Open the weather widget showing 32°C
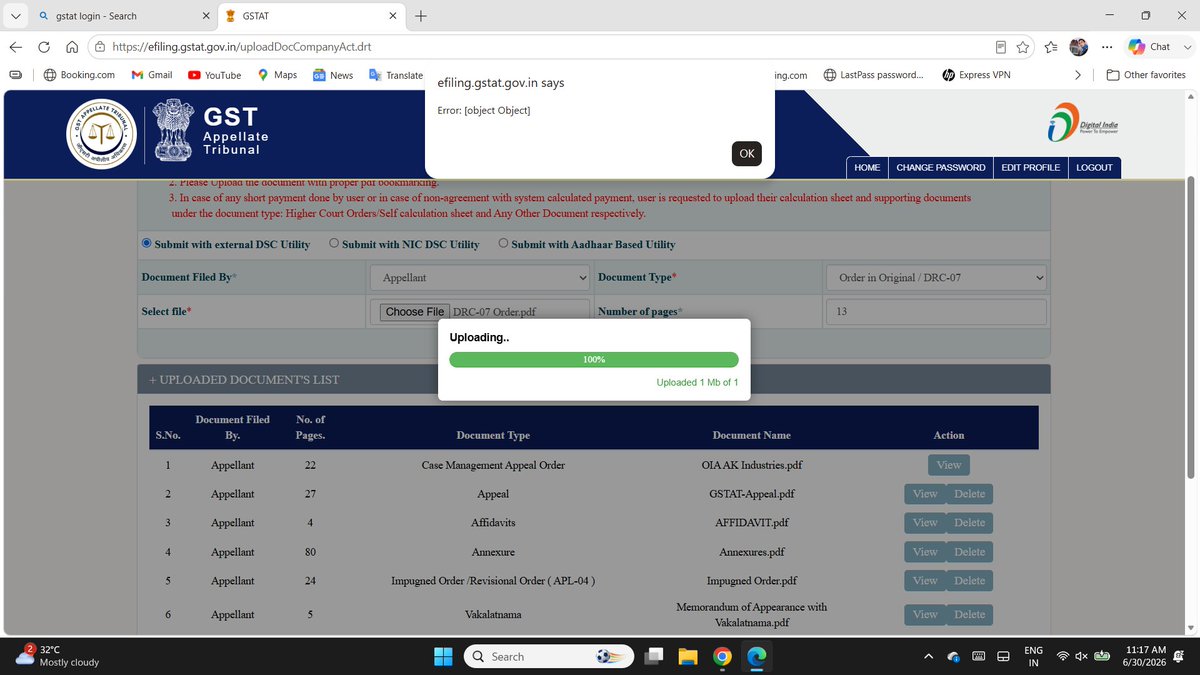 point(58,656)
